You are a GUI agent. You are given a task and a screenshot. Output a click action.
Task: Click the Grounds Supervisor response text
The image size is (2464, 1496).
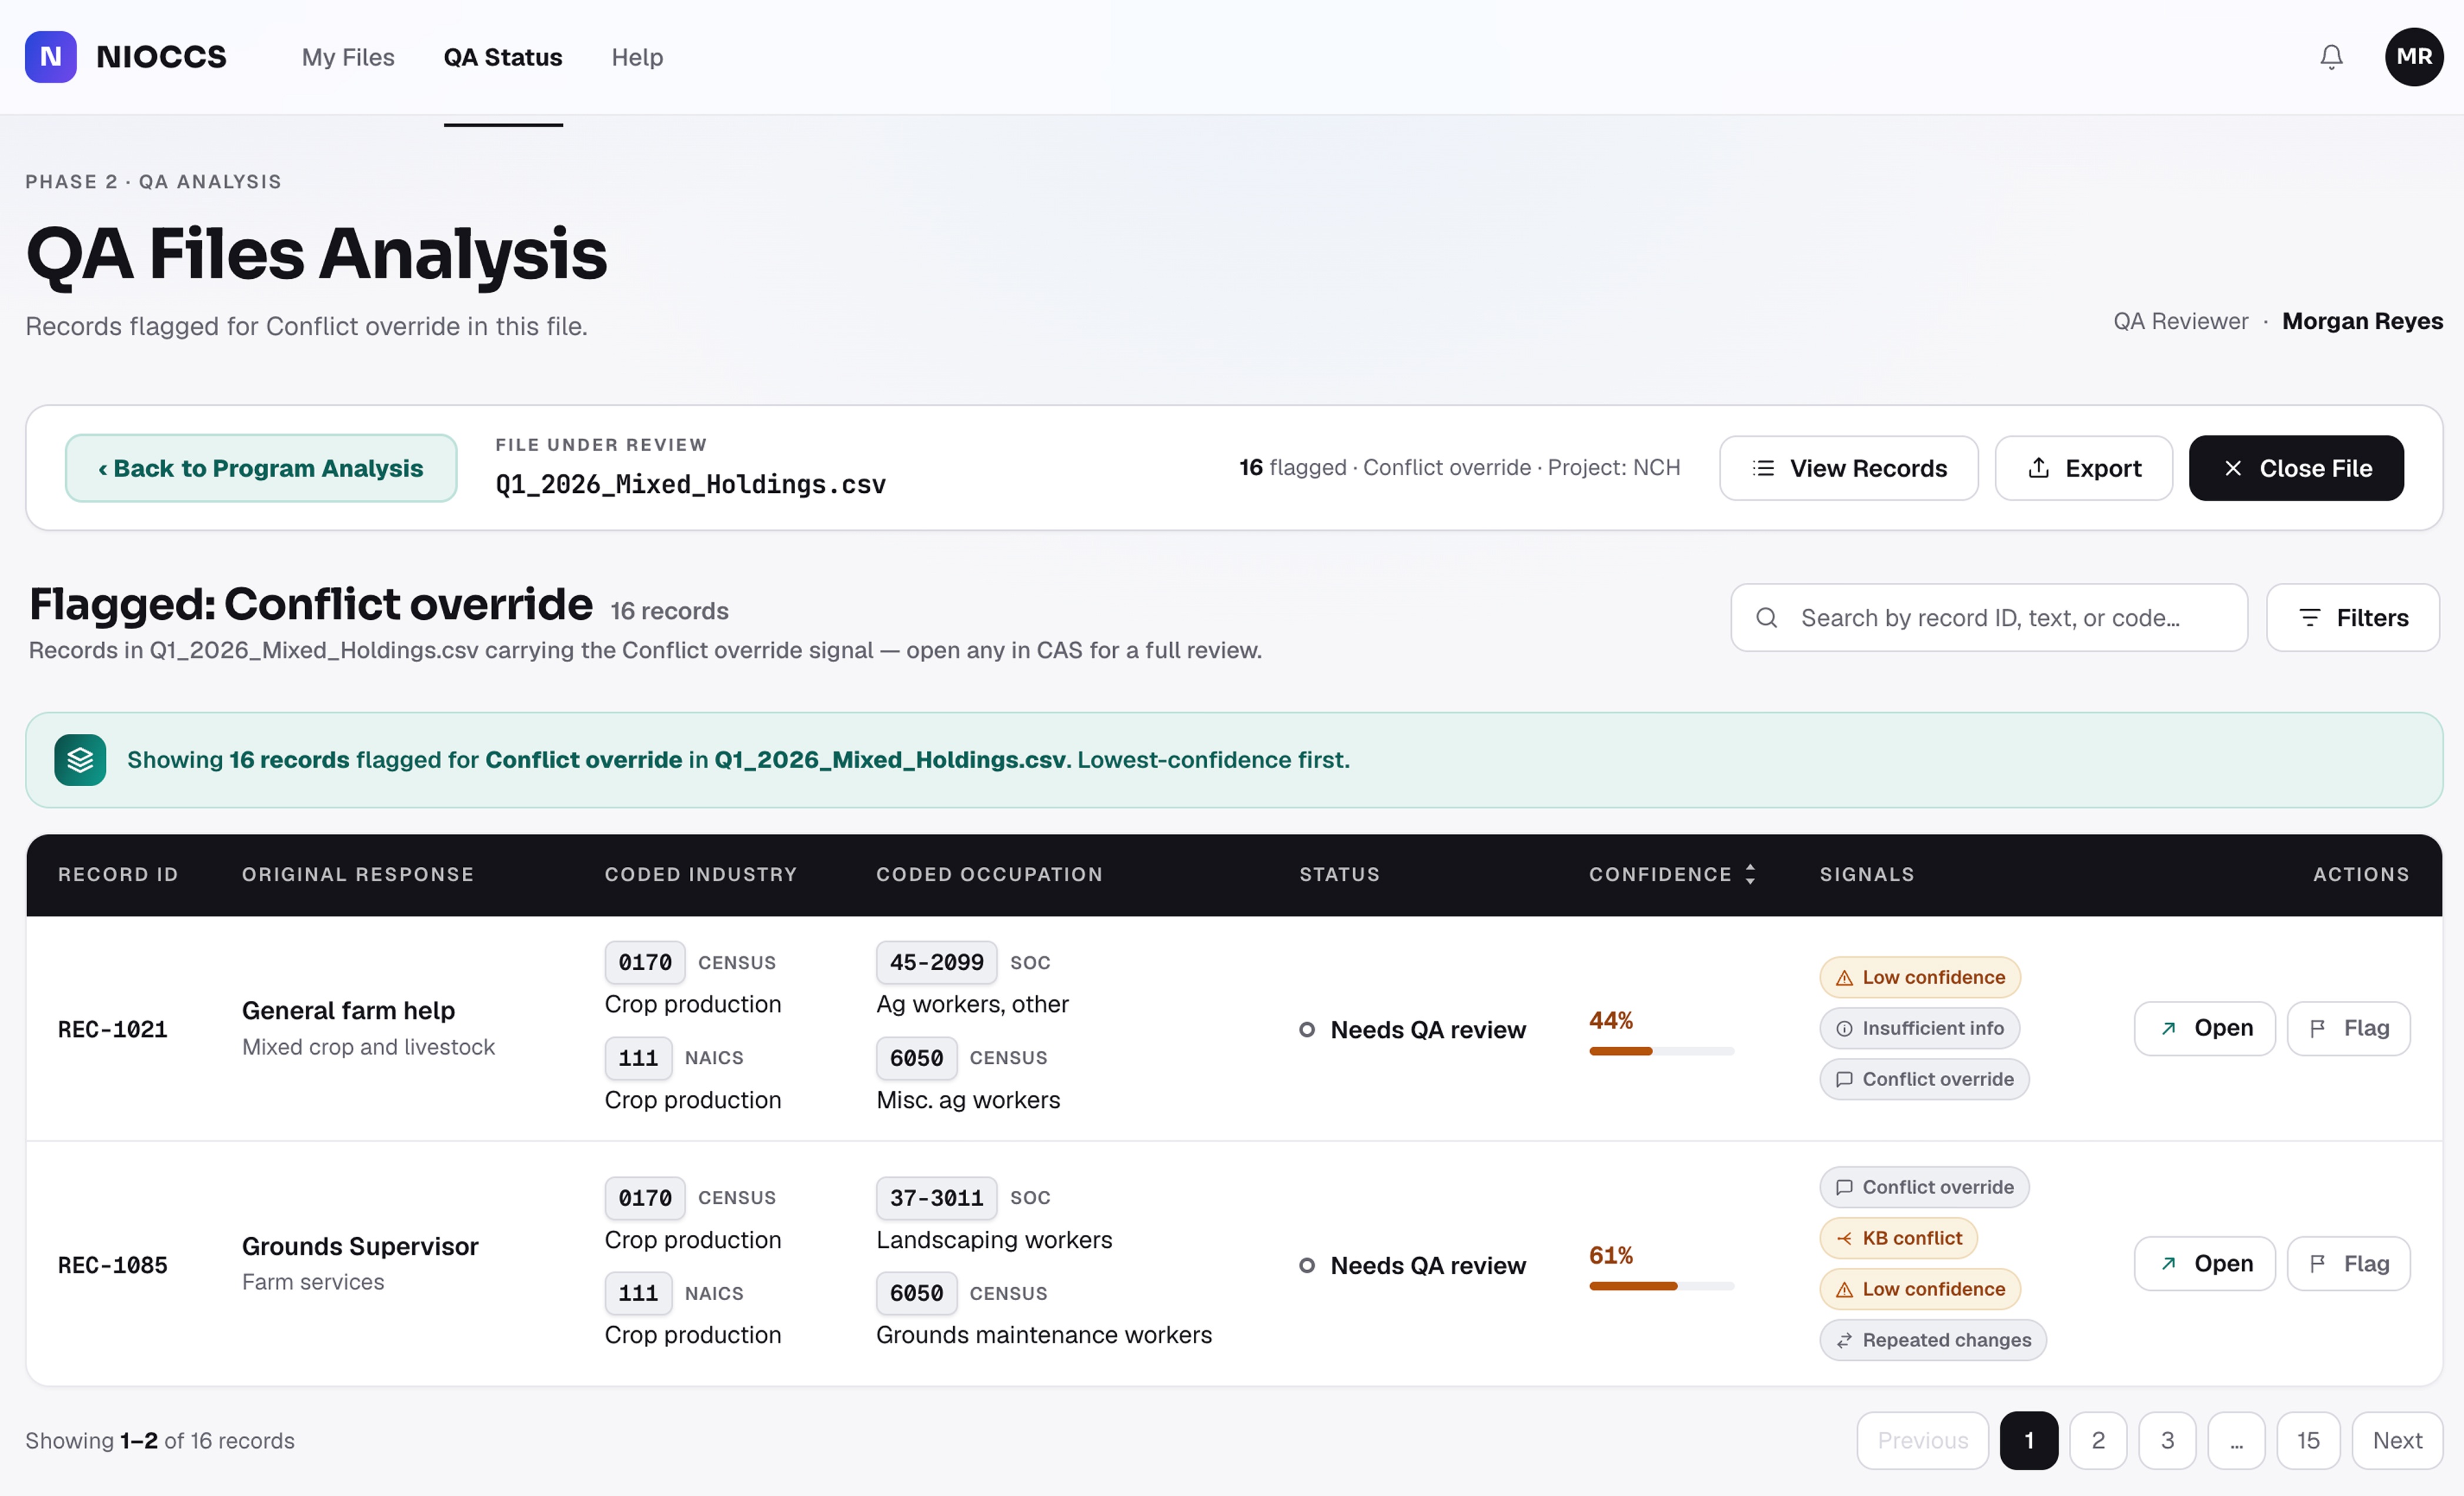click(360, 1246)
